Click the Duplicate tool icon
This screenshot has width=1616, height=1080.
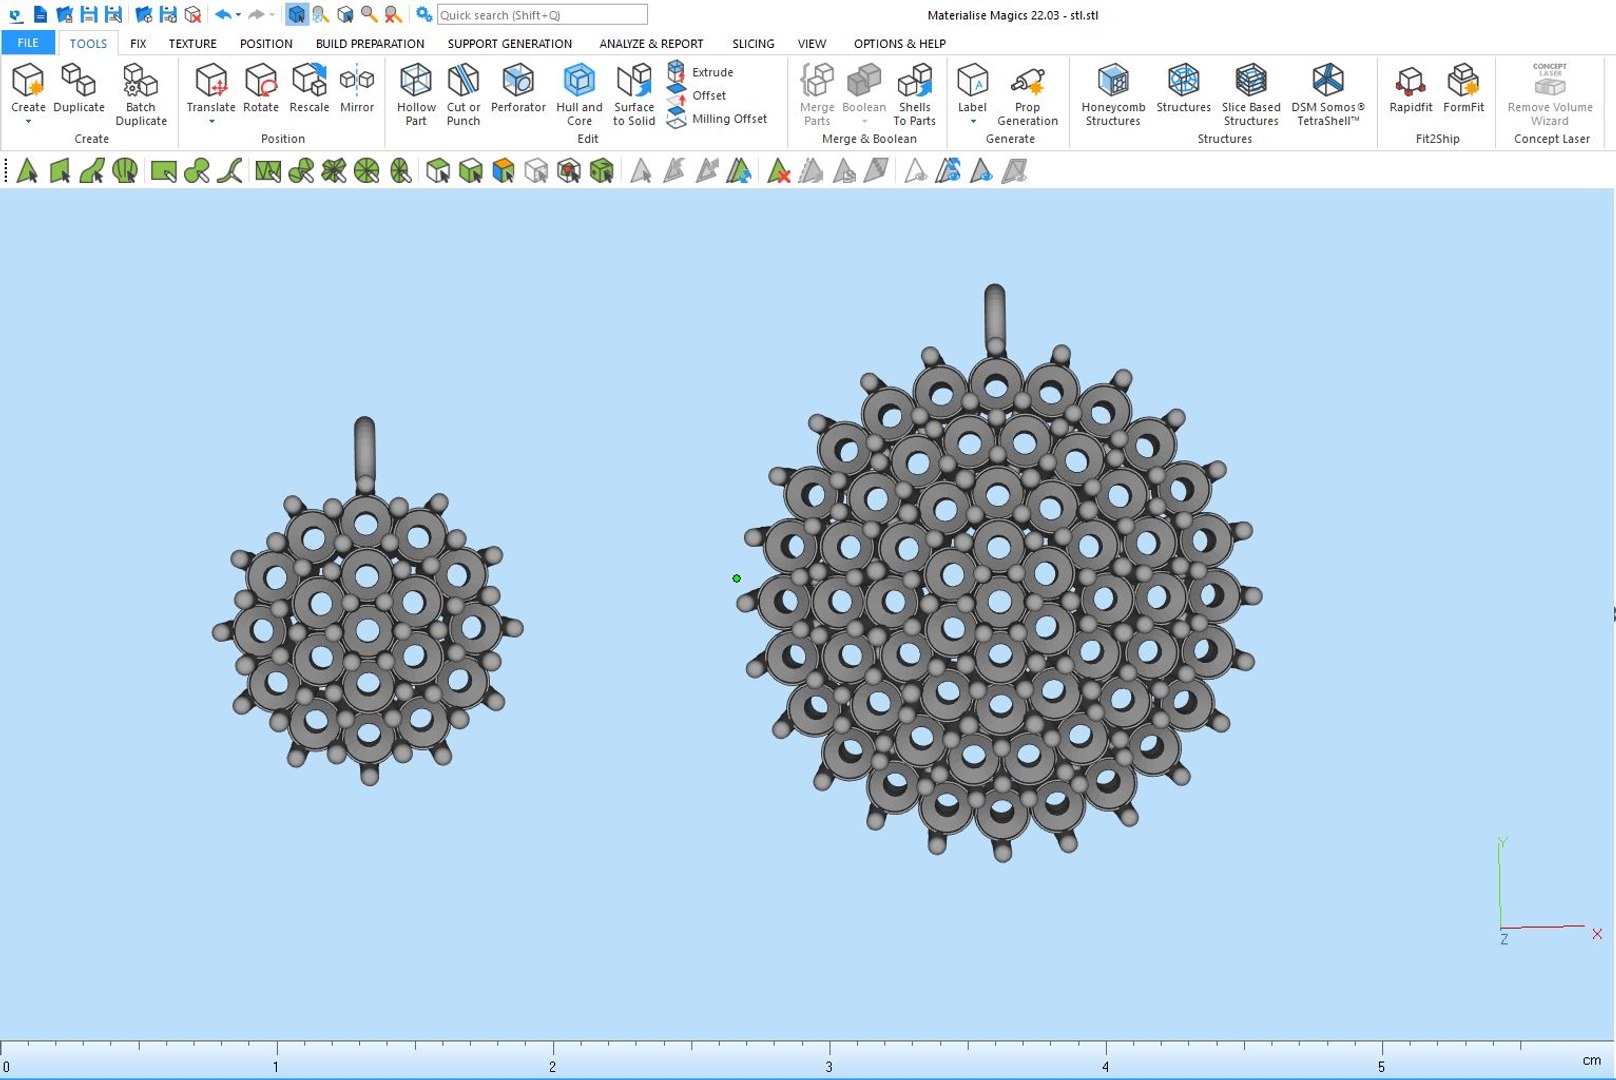tap(78, 80)
